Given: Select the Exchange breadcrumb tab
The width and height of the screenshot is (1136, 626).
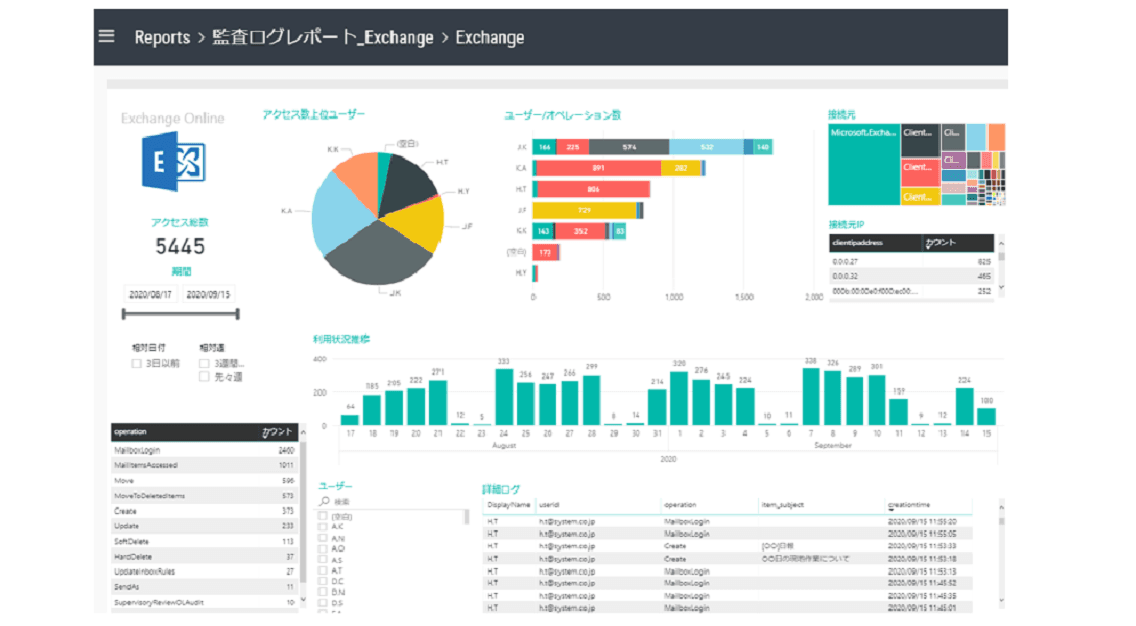Looking at the screenshot, I should (x=489, y=37).
